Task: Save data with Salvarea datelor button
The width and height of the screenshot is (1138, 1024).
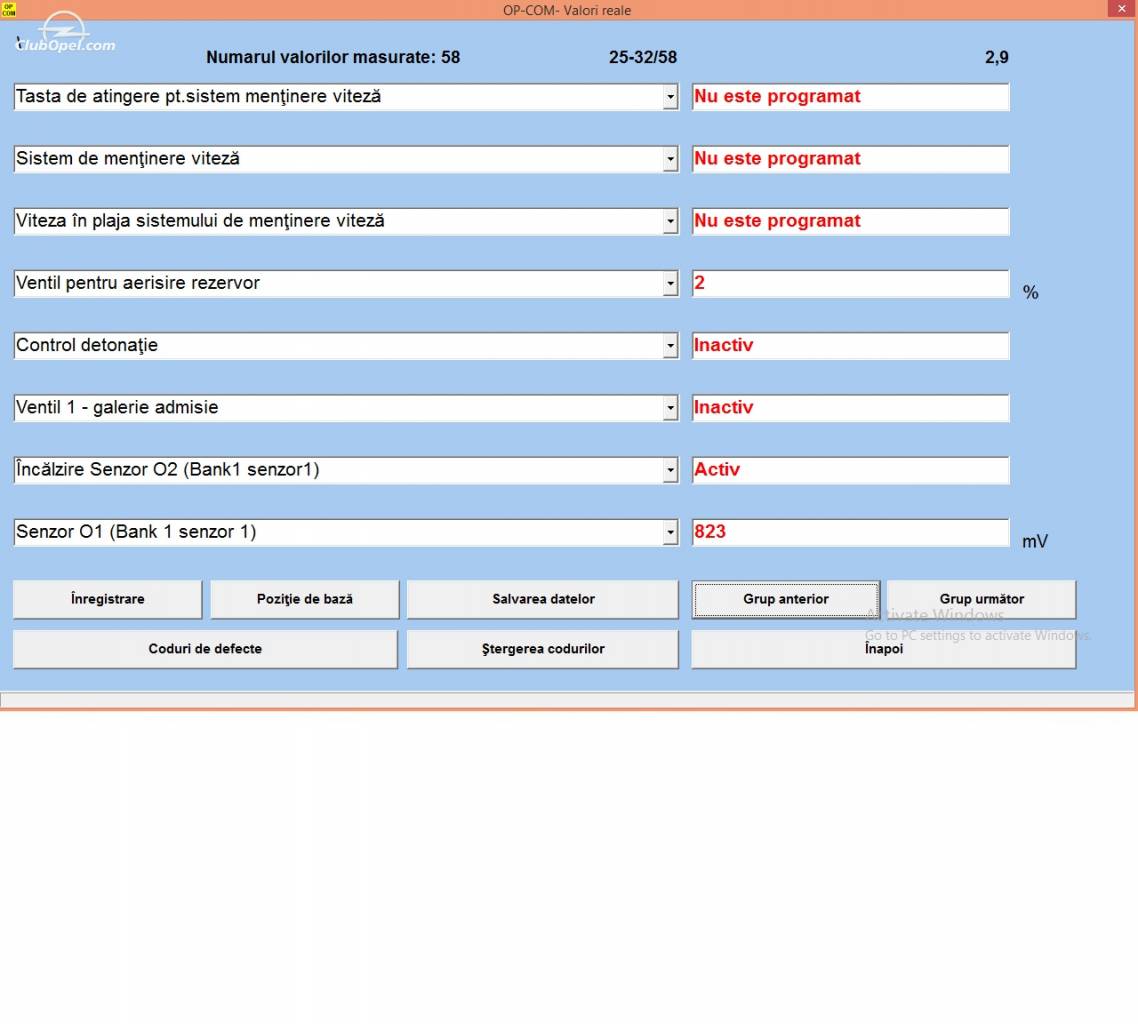Action: point(543,599)
